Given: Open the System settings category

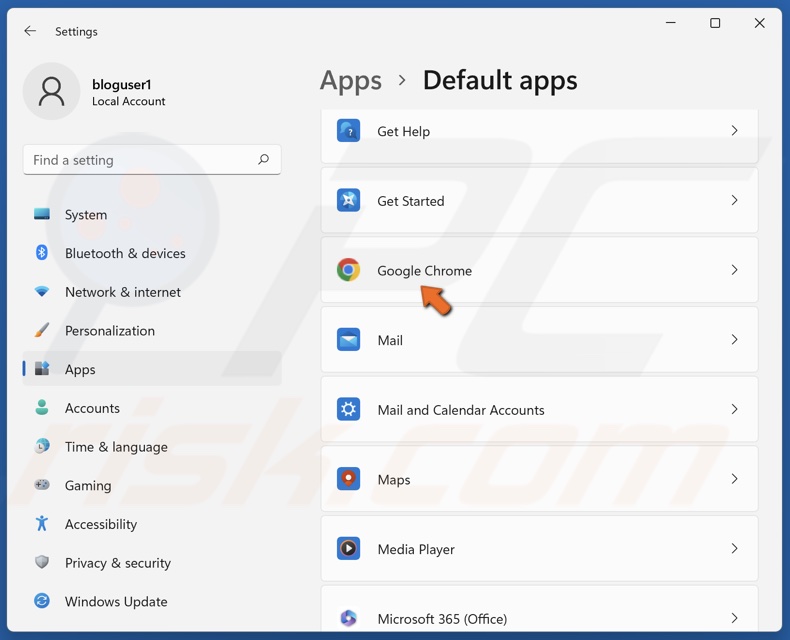Looking at the screenshot, I should [x=152, y=214].
